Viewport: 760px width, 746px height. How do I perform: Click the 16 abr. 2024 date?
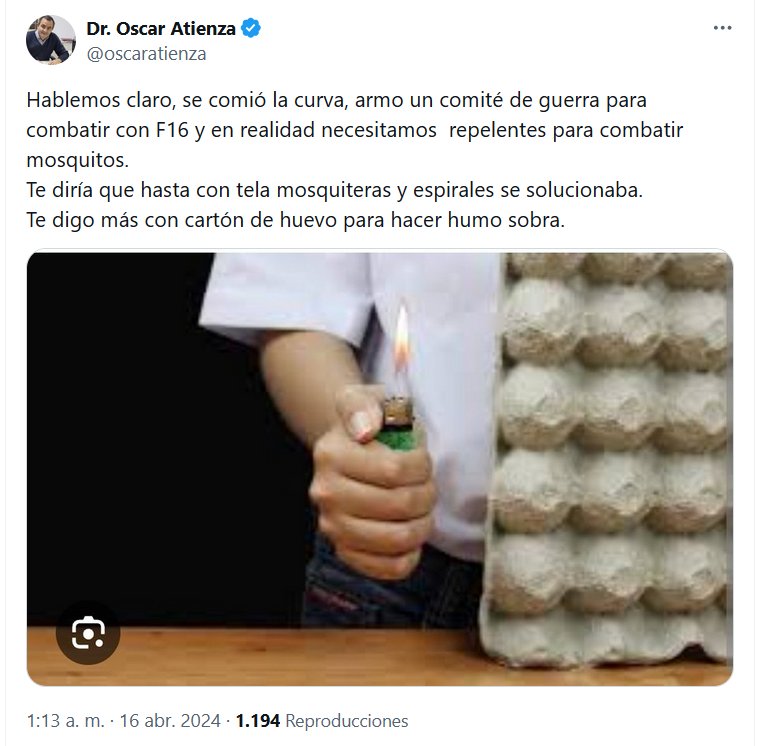170,721
